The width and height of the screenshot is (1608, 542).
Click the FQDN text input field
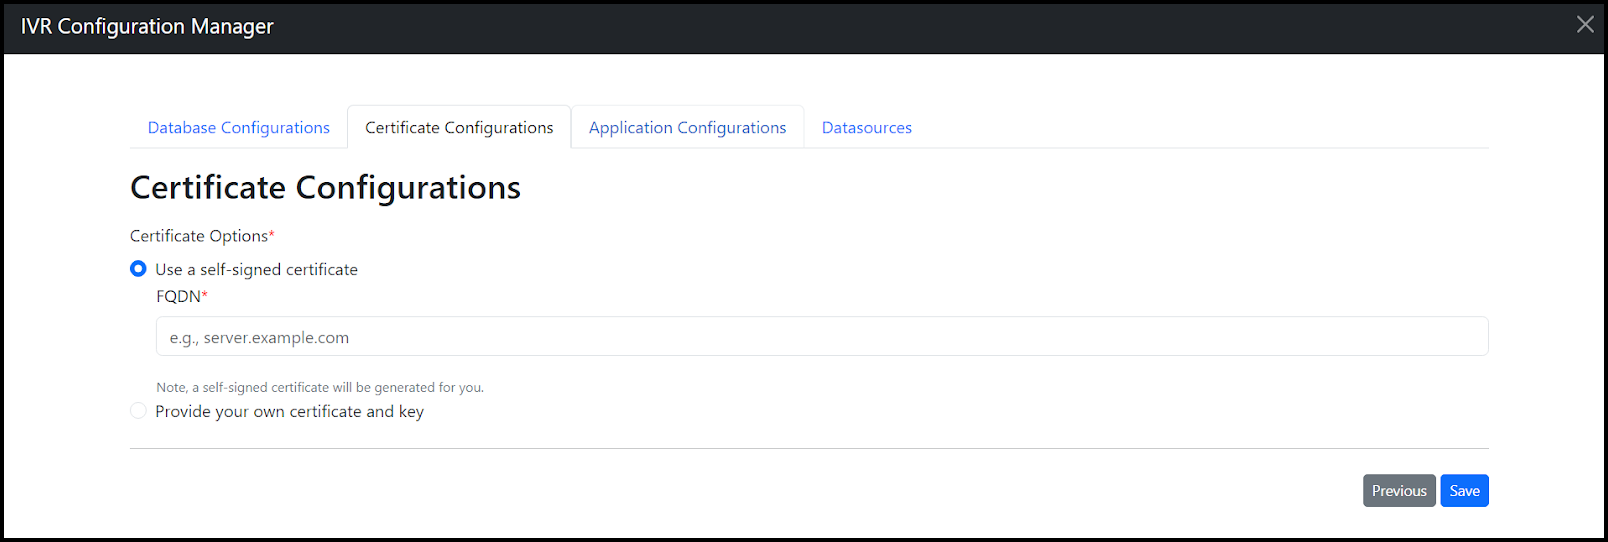tap(821, 337)
